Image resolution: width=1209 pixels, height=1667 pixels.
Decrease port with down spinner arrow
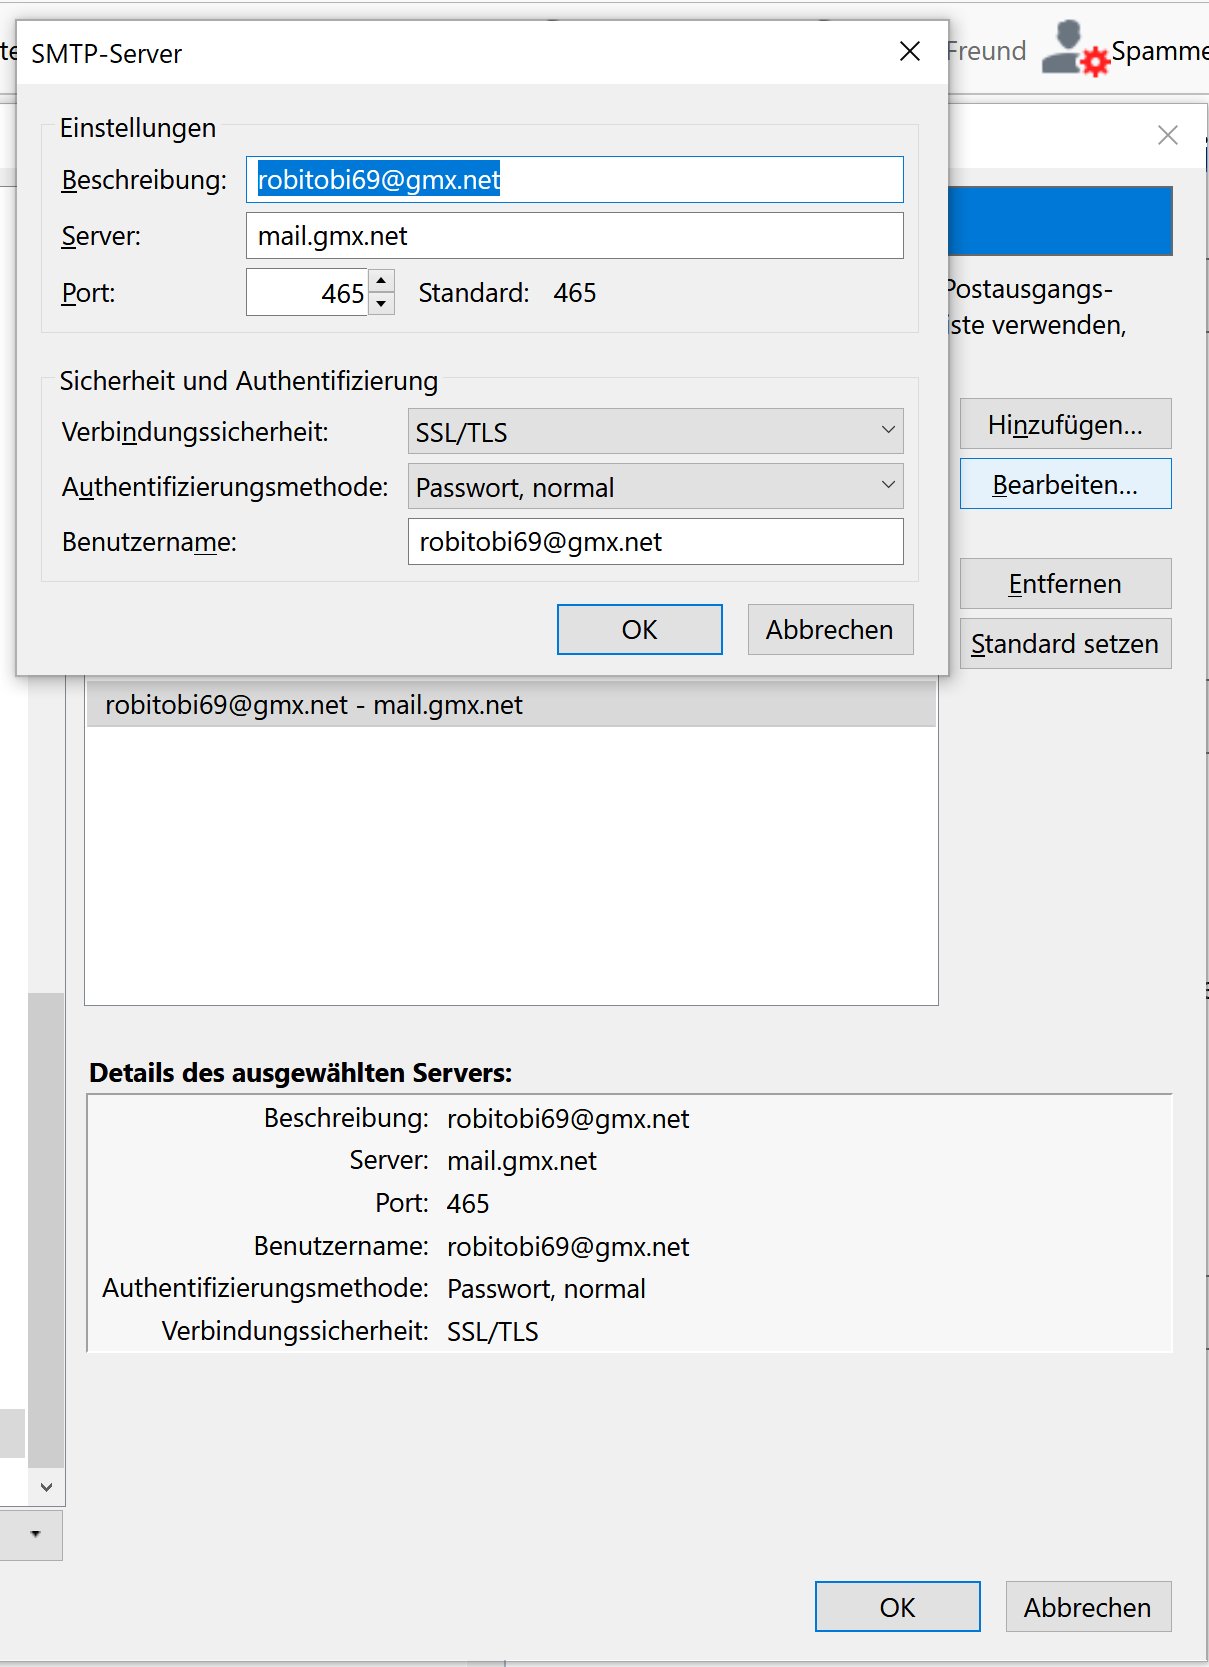[382, 304]
